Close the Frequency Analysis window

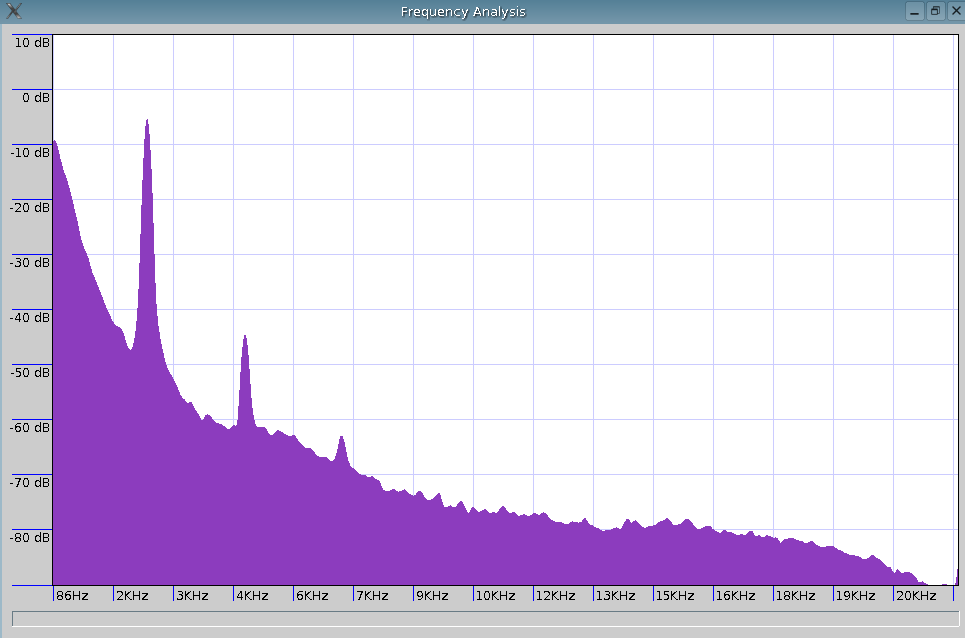[954, 12]
